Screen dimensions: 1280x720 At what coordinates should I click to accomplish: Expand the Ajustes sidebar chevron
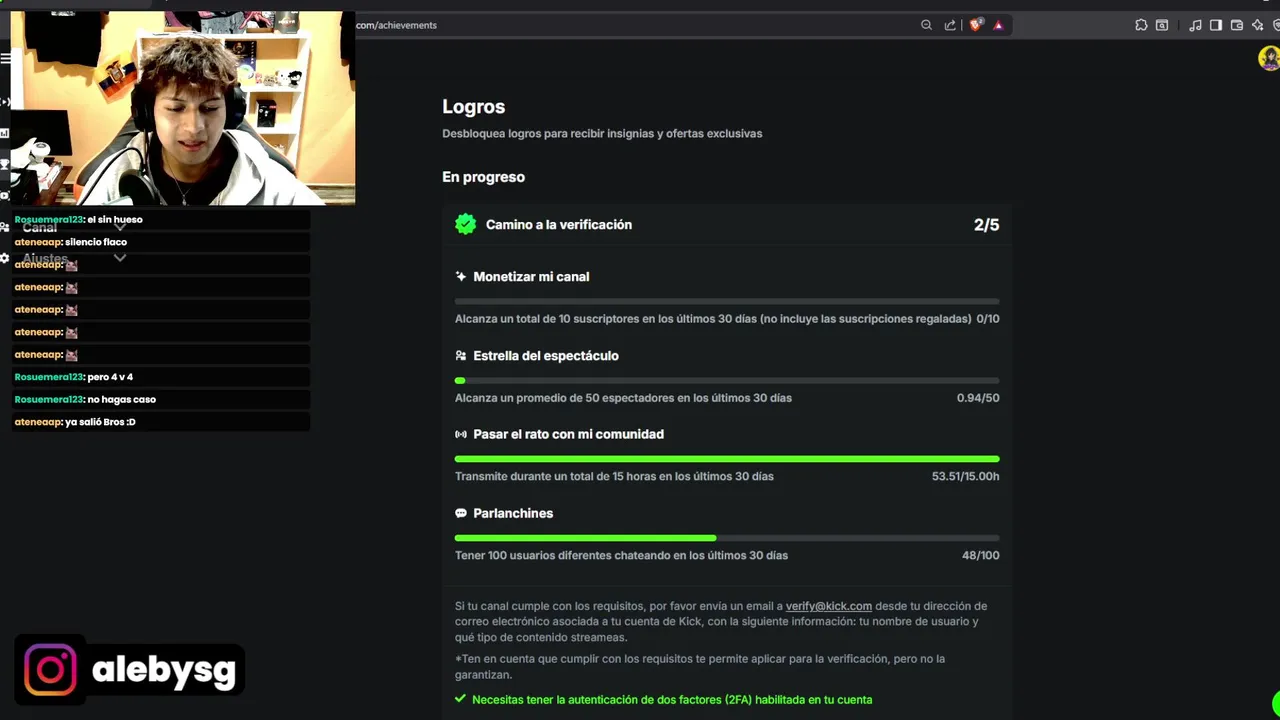tap(120, 258)
